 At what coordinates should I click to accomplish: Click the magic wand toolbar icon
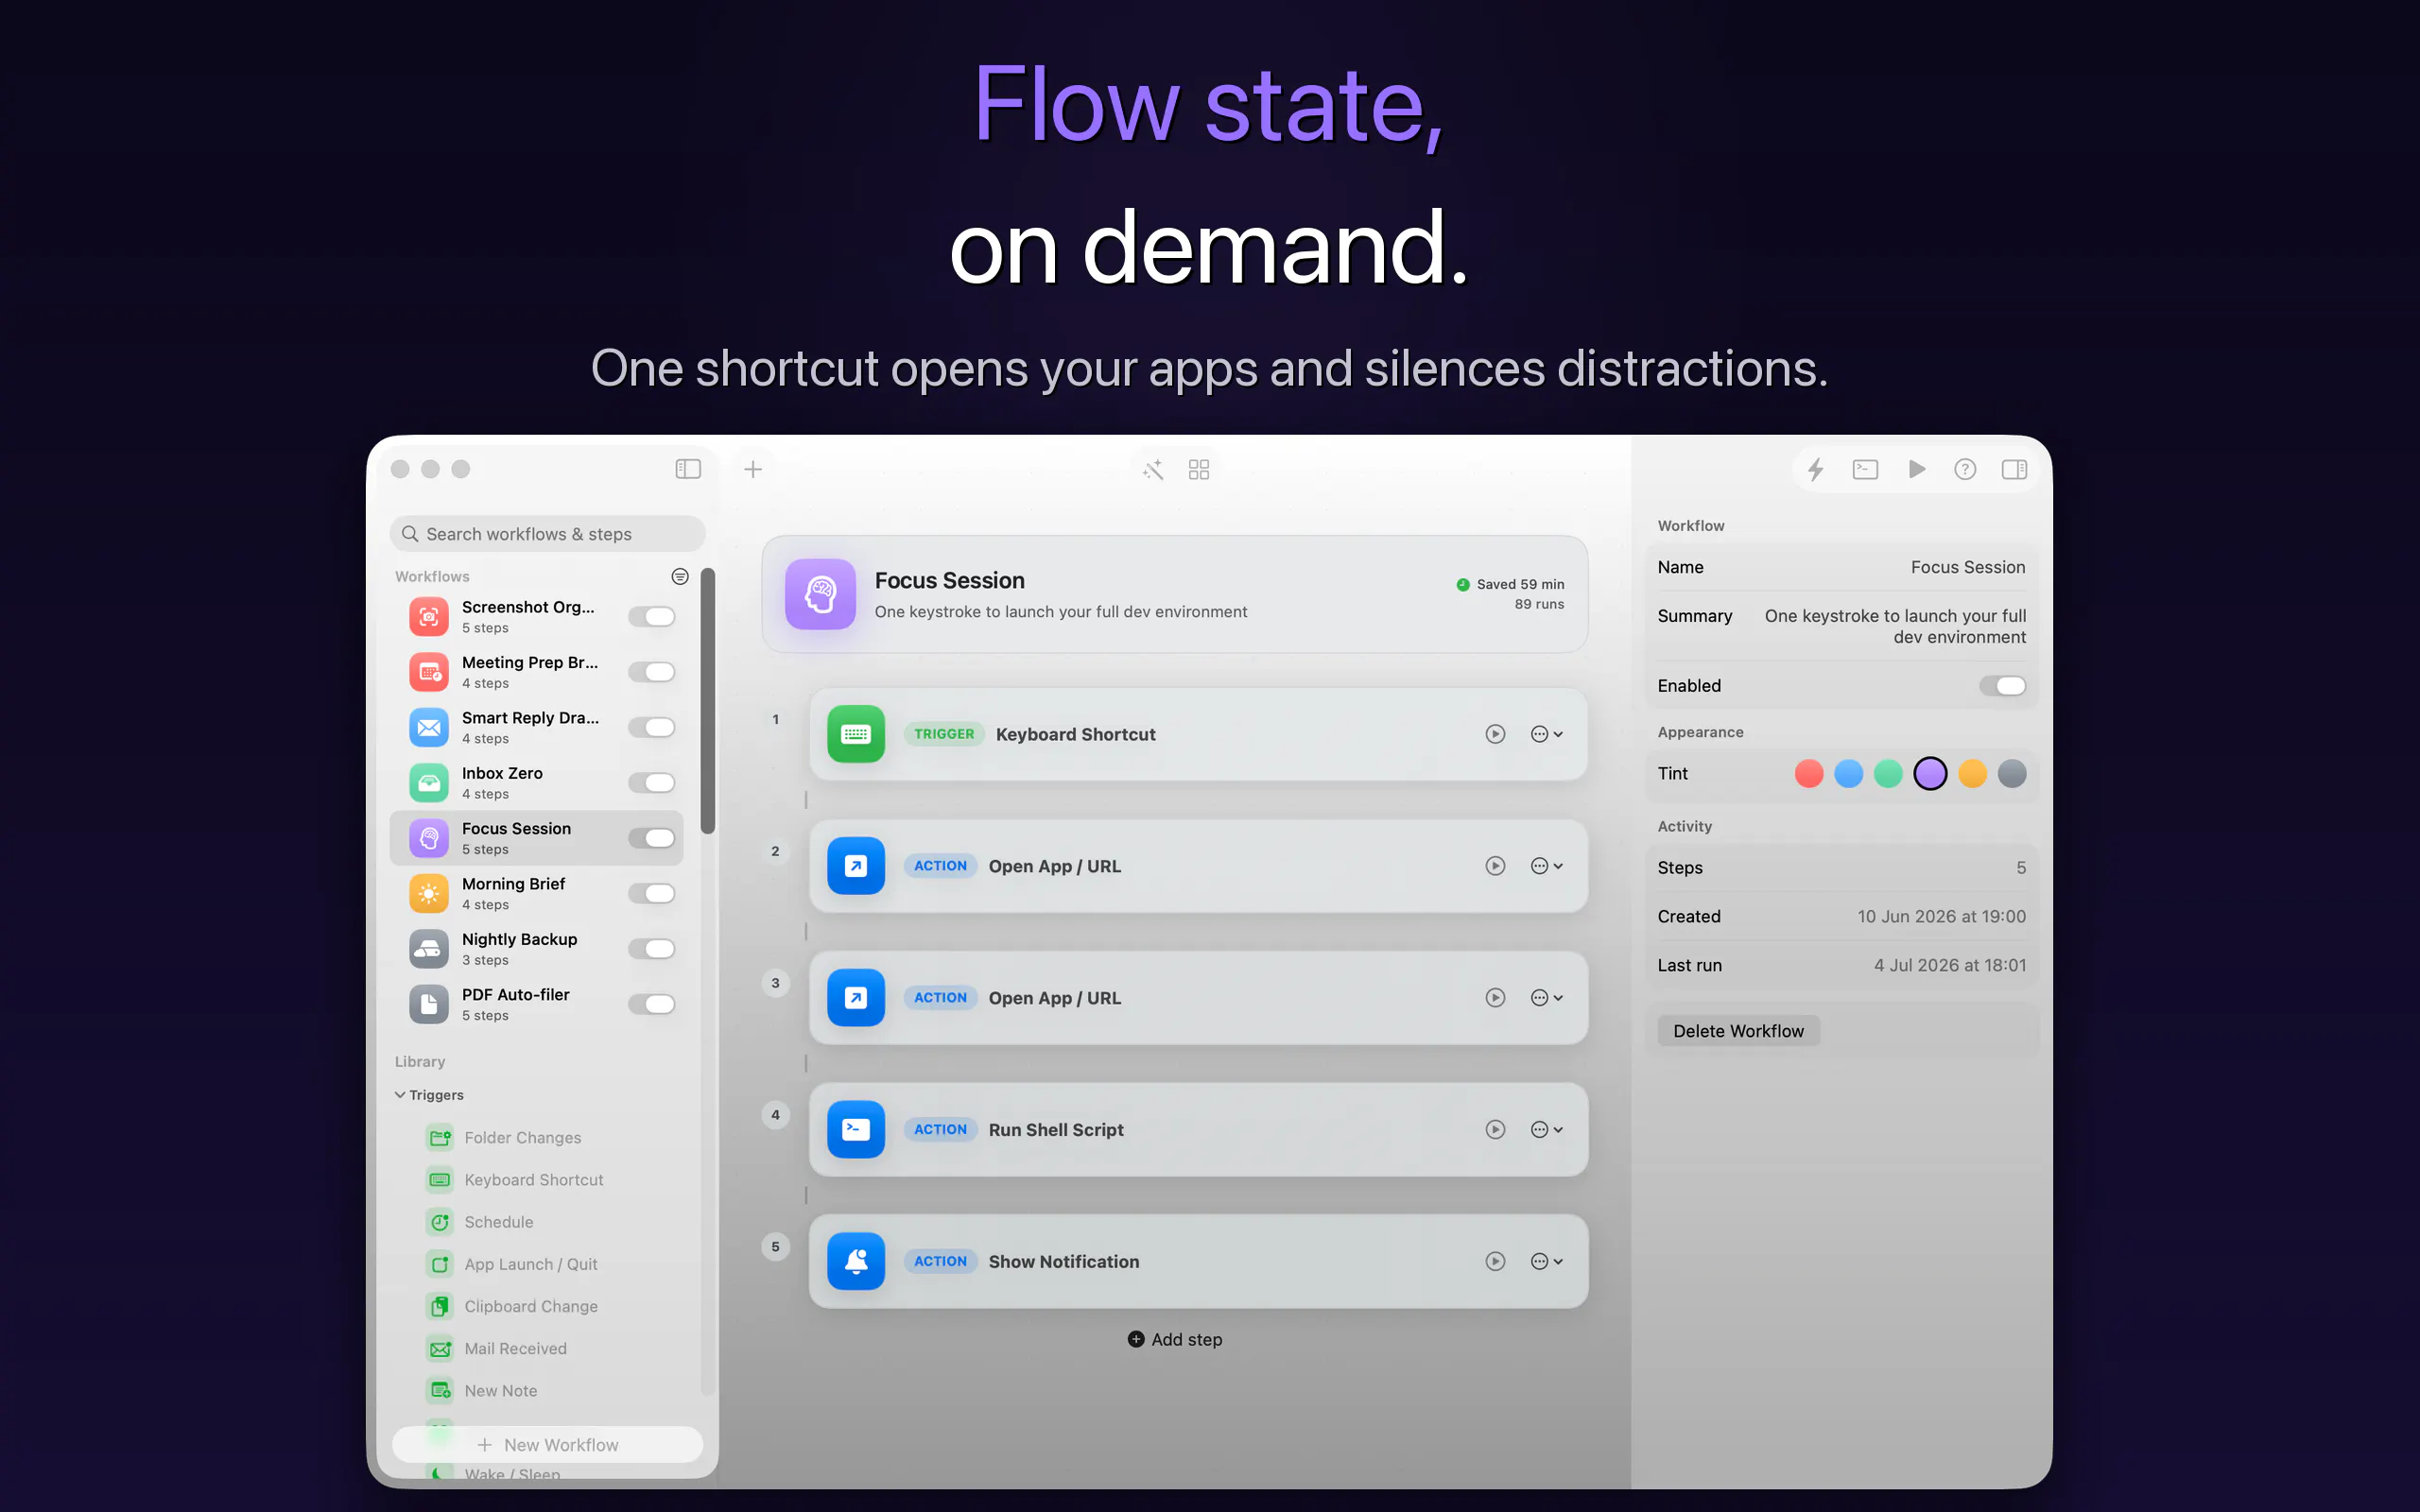click(1153, 469)
